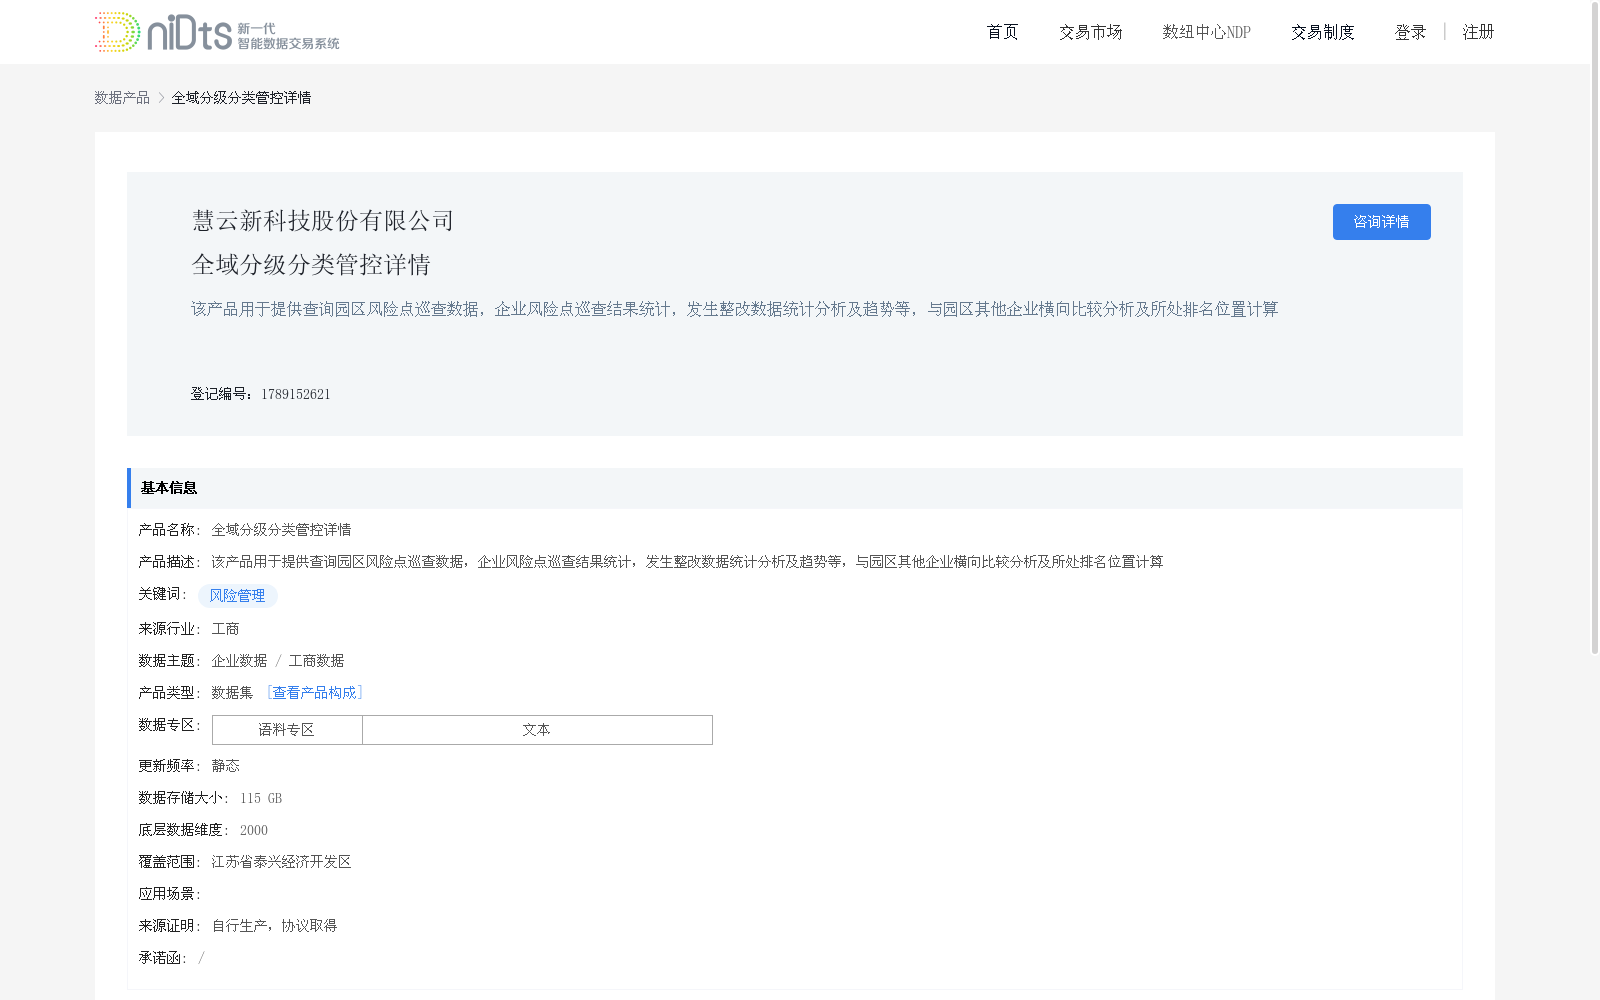
Task: Open the 首页 menu item
Action: coord(1002,32)
